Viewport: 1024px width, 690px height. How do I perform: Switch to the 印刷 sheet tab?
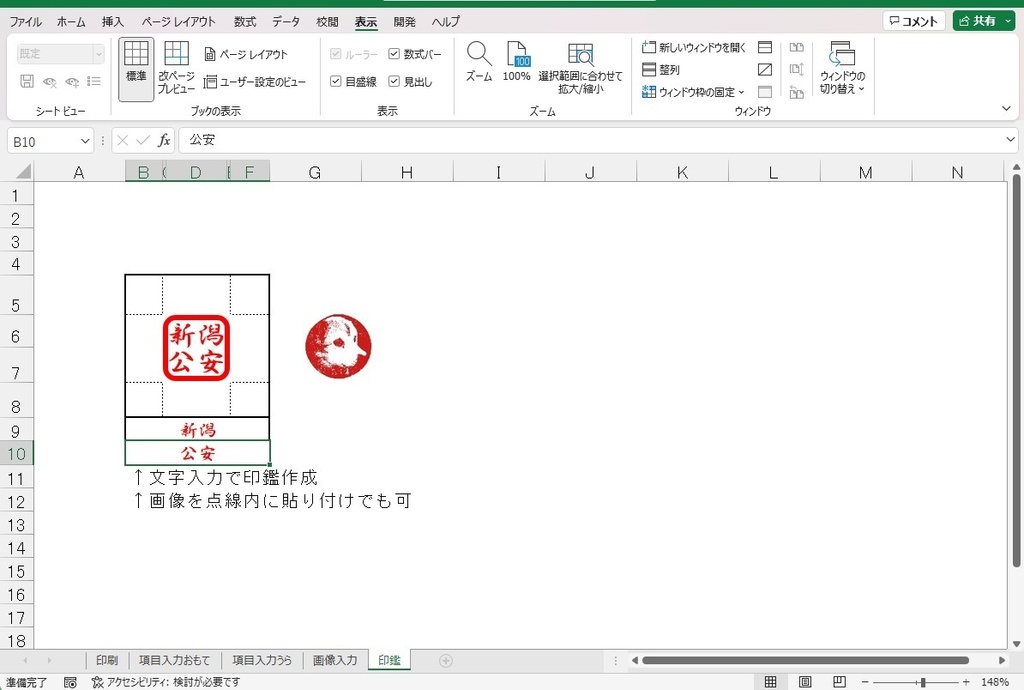click(x=107, y=660)
